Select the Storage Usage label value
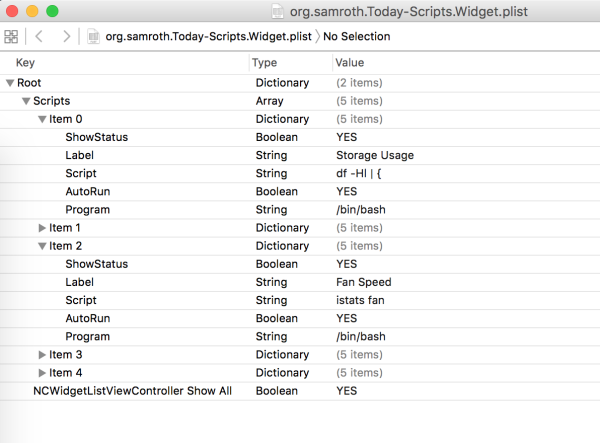This screenshot has width=600, height=443. [x=375, y=155]
